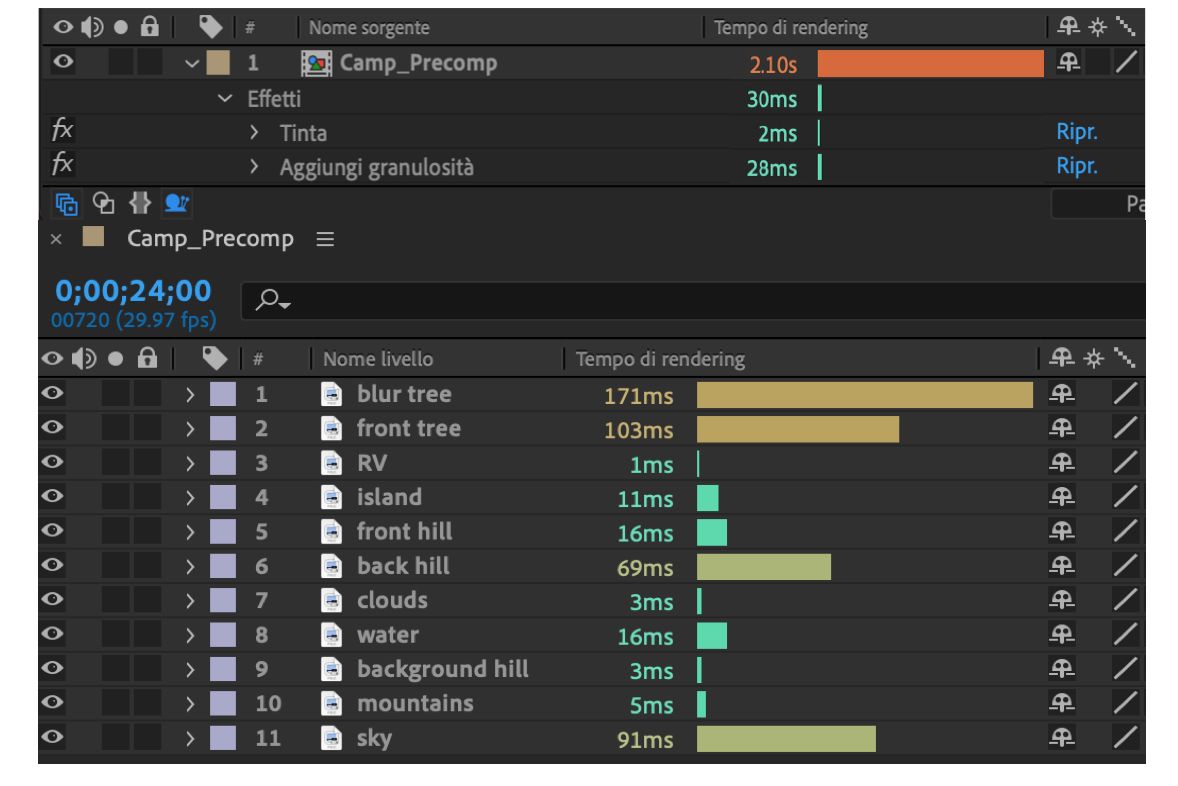Click Ripr. to reset Aggiungi granulosità
Screen dimensions: 1178x786
click(1077, 167)
